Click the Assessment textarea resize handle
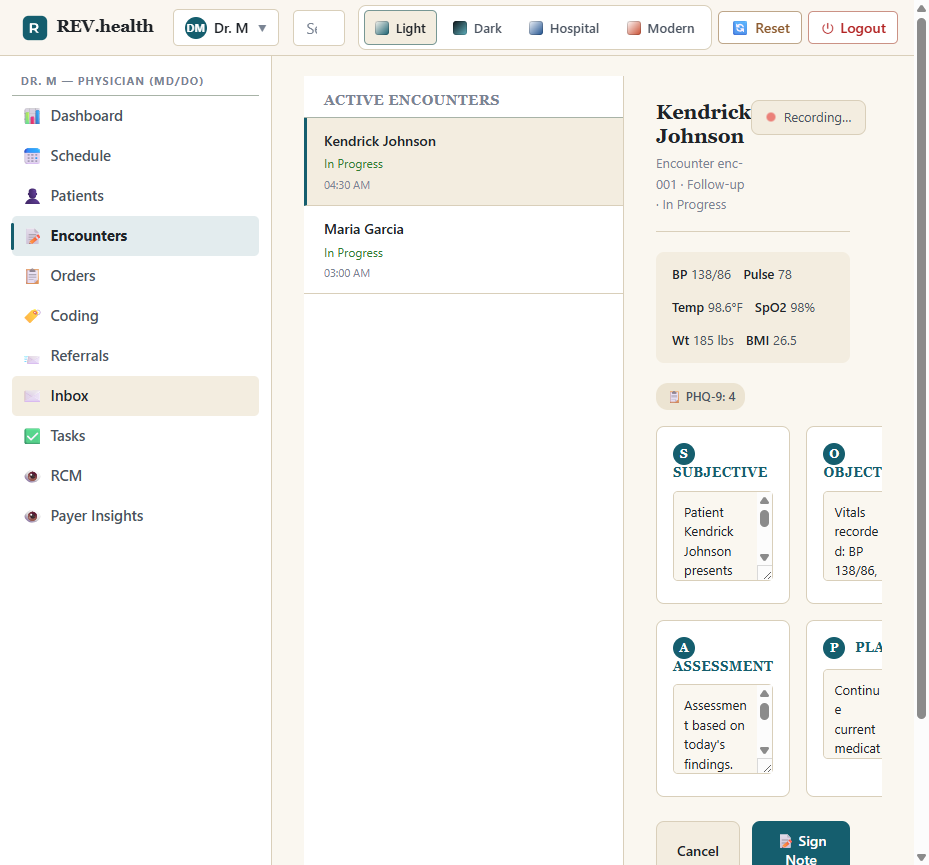This screenshot has height=865, width=929. (x=767, y=767)
